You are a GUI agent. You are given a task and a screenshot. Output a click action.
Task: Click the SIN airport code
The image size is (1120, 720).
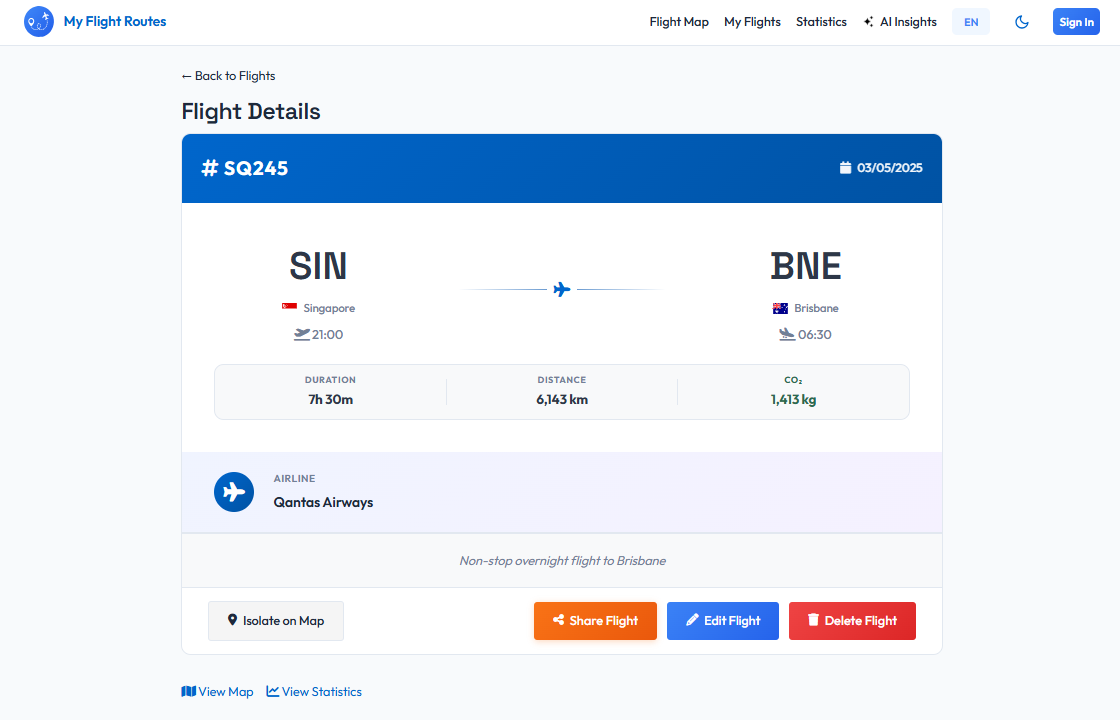pos(318,266)
